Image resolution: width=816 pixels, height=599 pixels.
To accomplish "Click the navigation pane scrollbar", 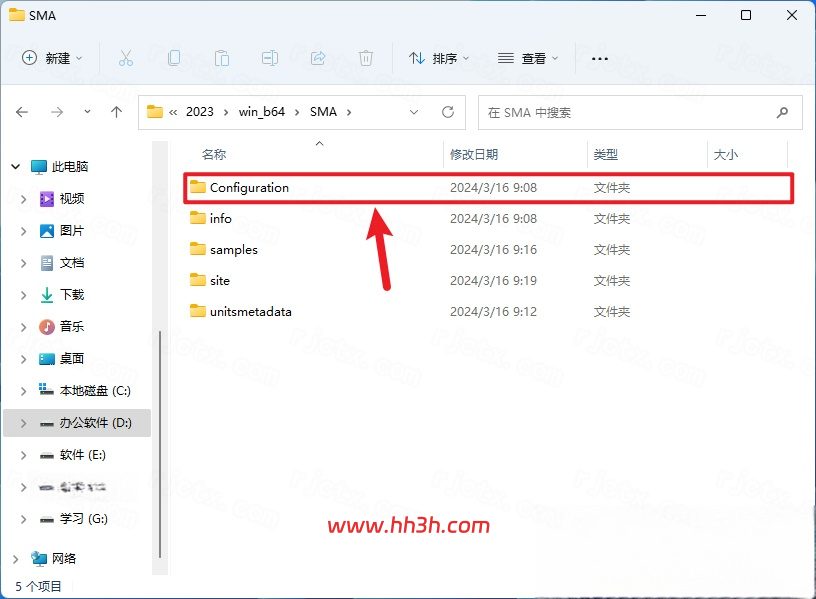I will point(160,443).
